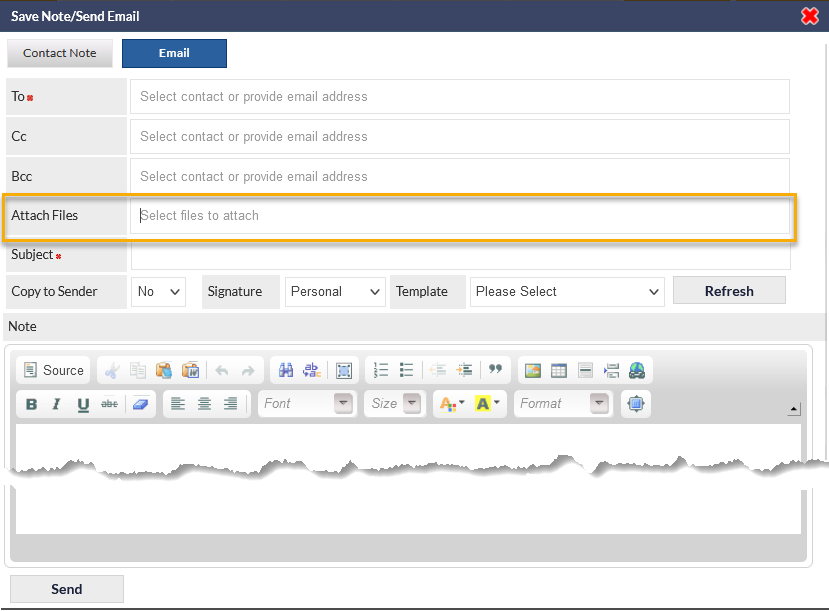Open the Format dropdown

coord(563,404)
